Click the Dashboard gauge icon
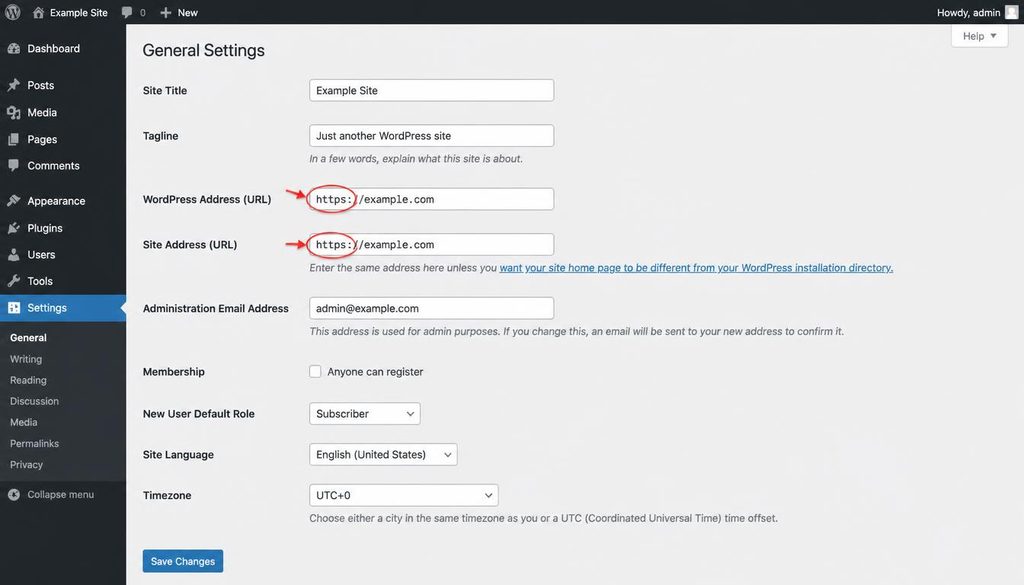 click(x=14, y=49)
